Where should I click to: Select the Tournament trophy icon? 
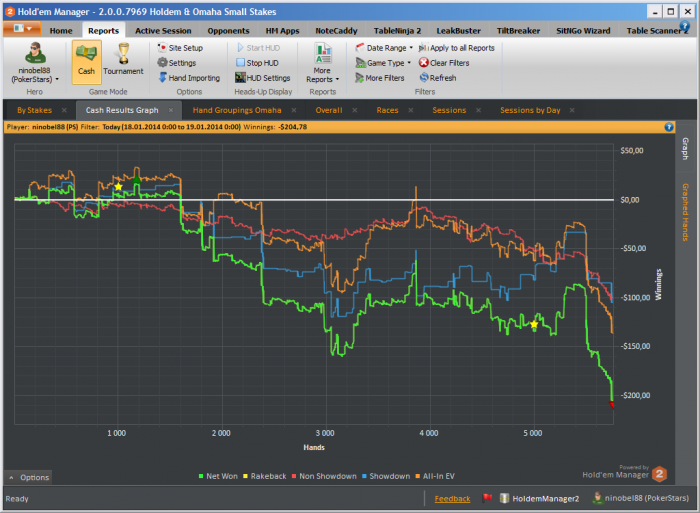[124, 54]
